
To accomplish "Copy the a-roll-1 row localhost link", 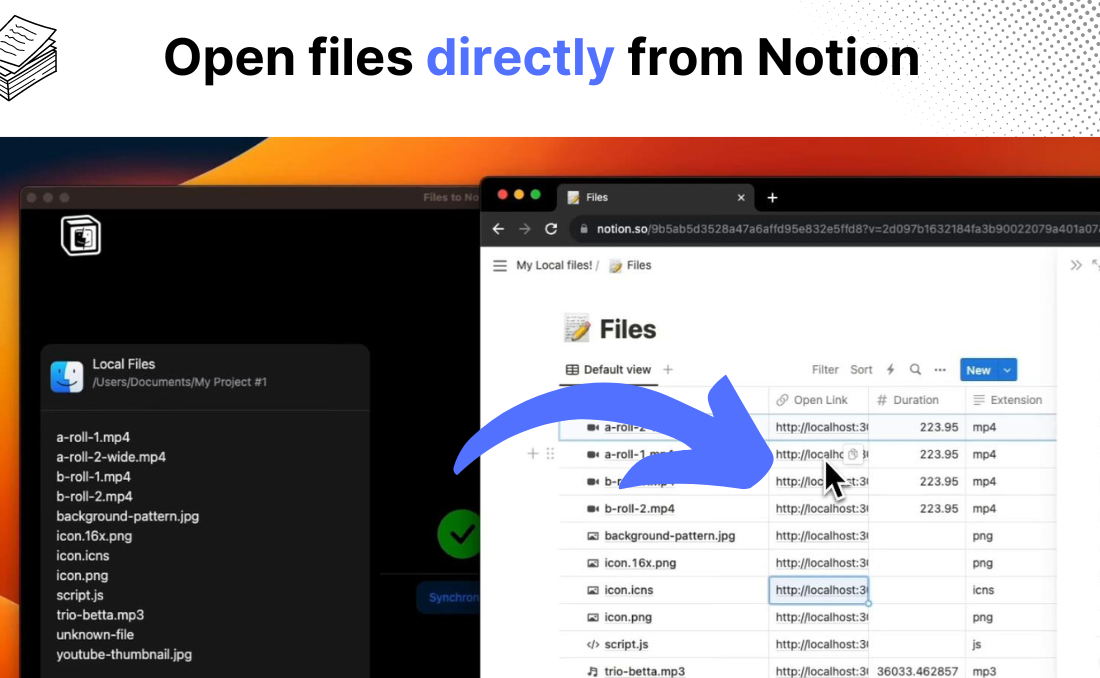I will tap(853, 454).
